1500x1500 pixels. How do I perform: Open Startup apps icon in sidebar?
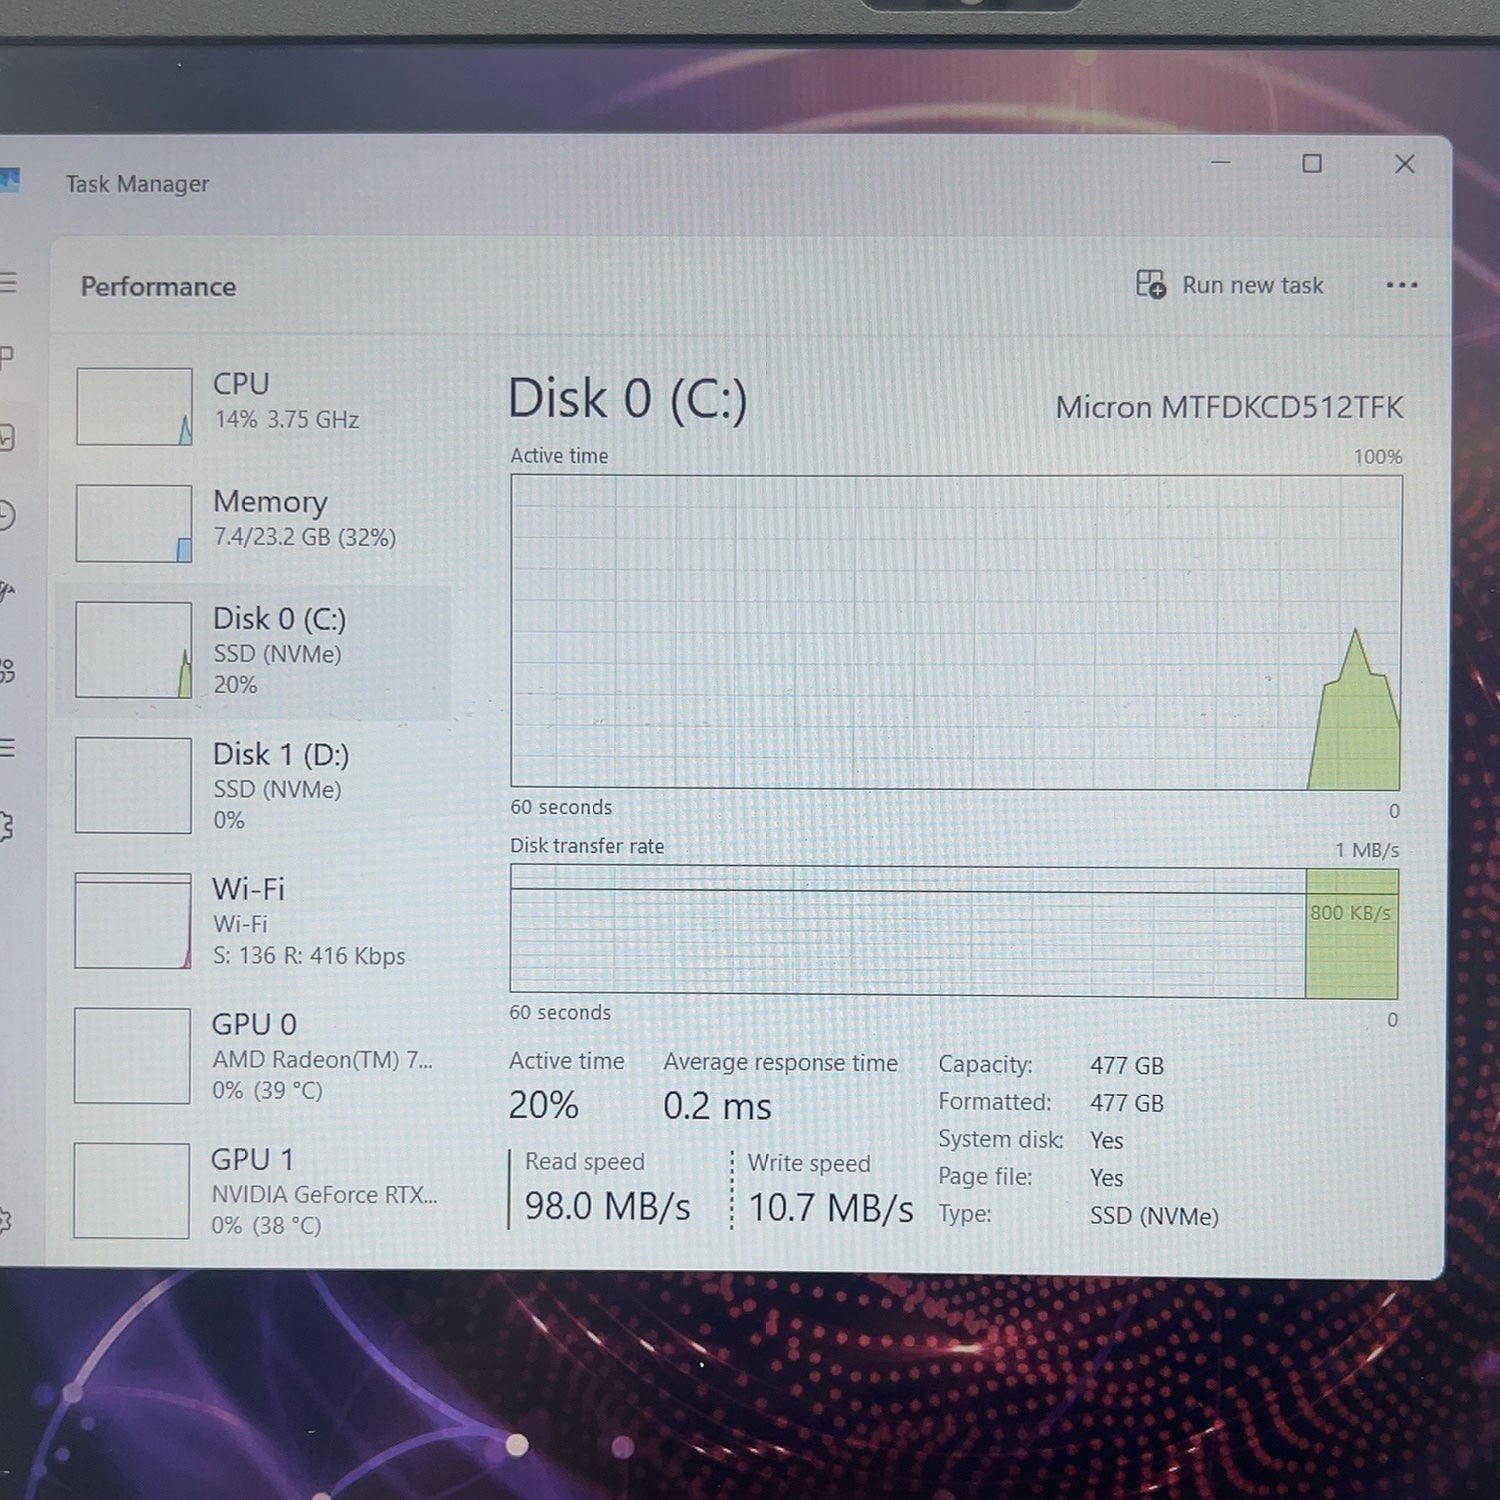coord(6,591)
